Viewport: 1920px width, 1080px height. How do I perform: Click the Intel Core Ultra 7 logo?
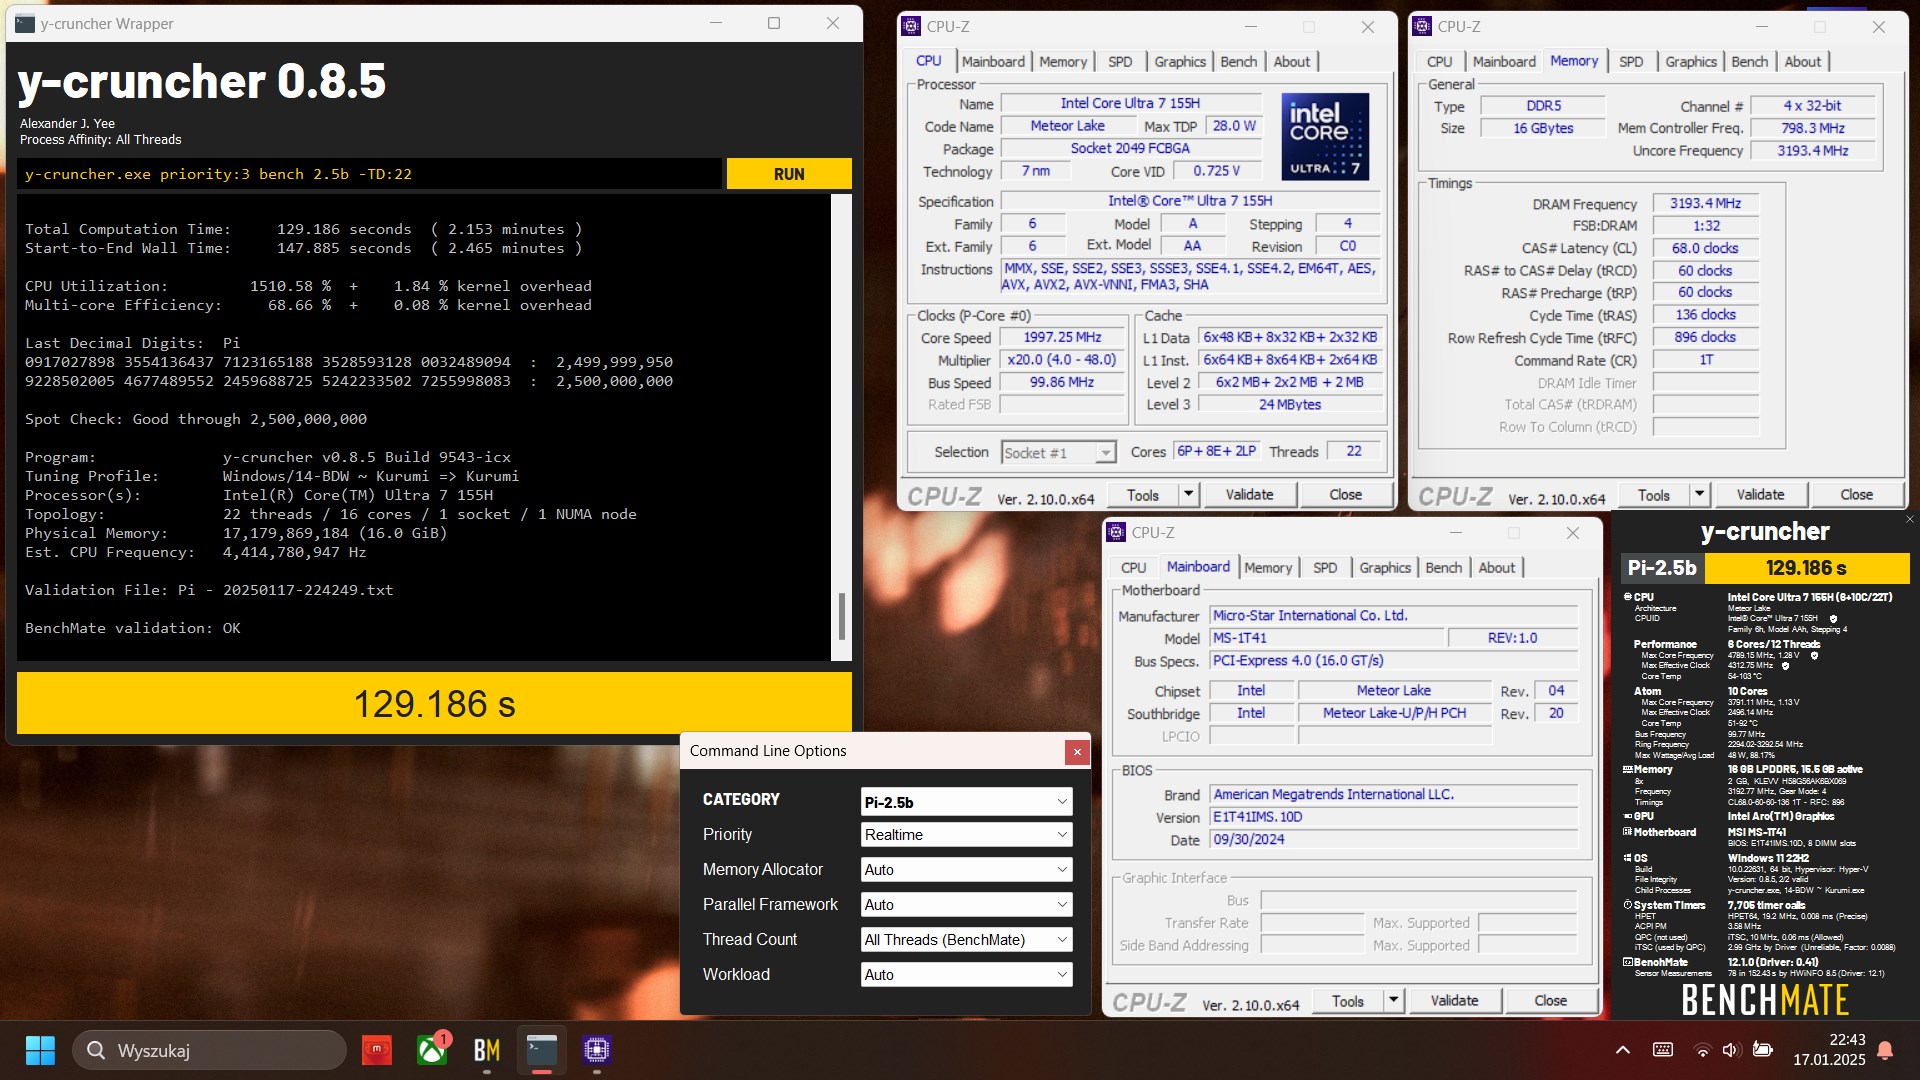(x=1325, y=136)
